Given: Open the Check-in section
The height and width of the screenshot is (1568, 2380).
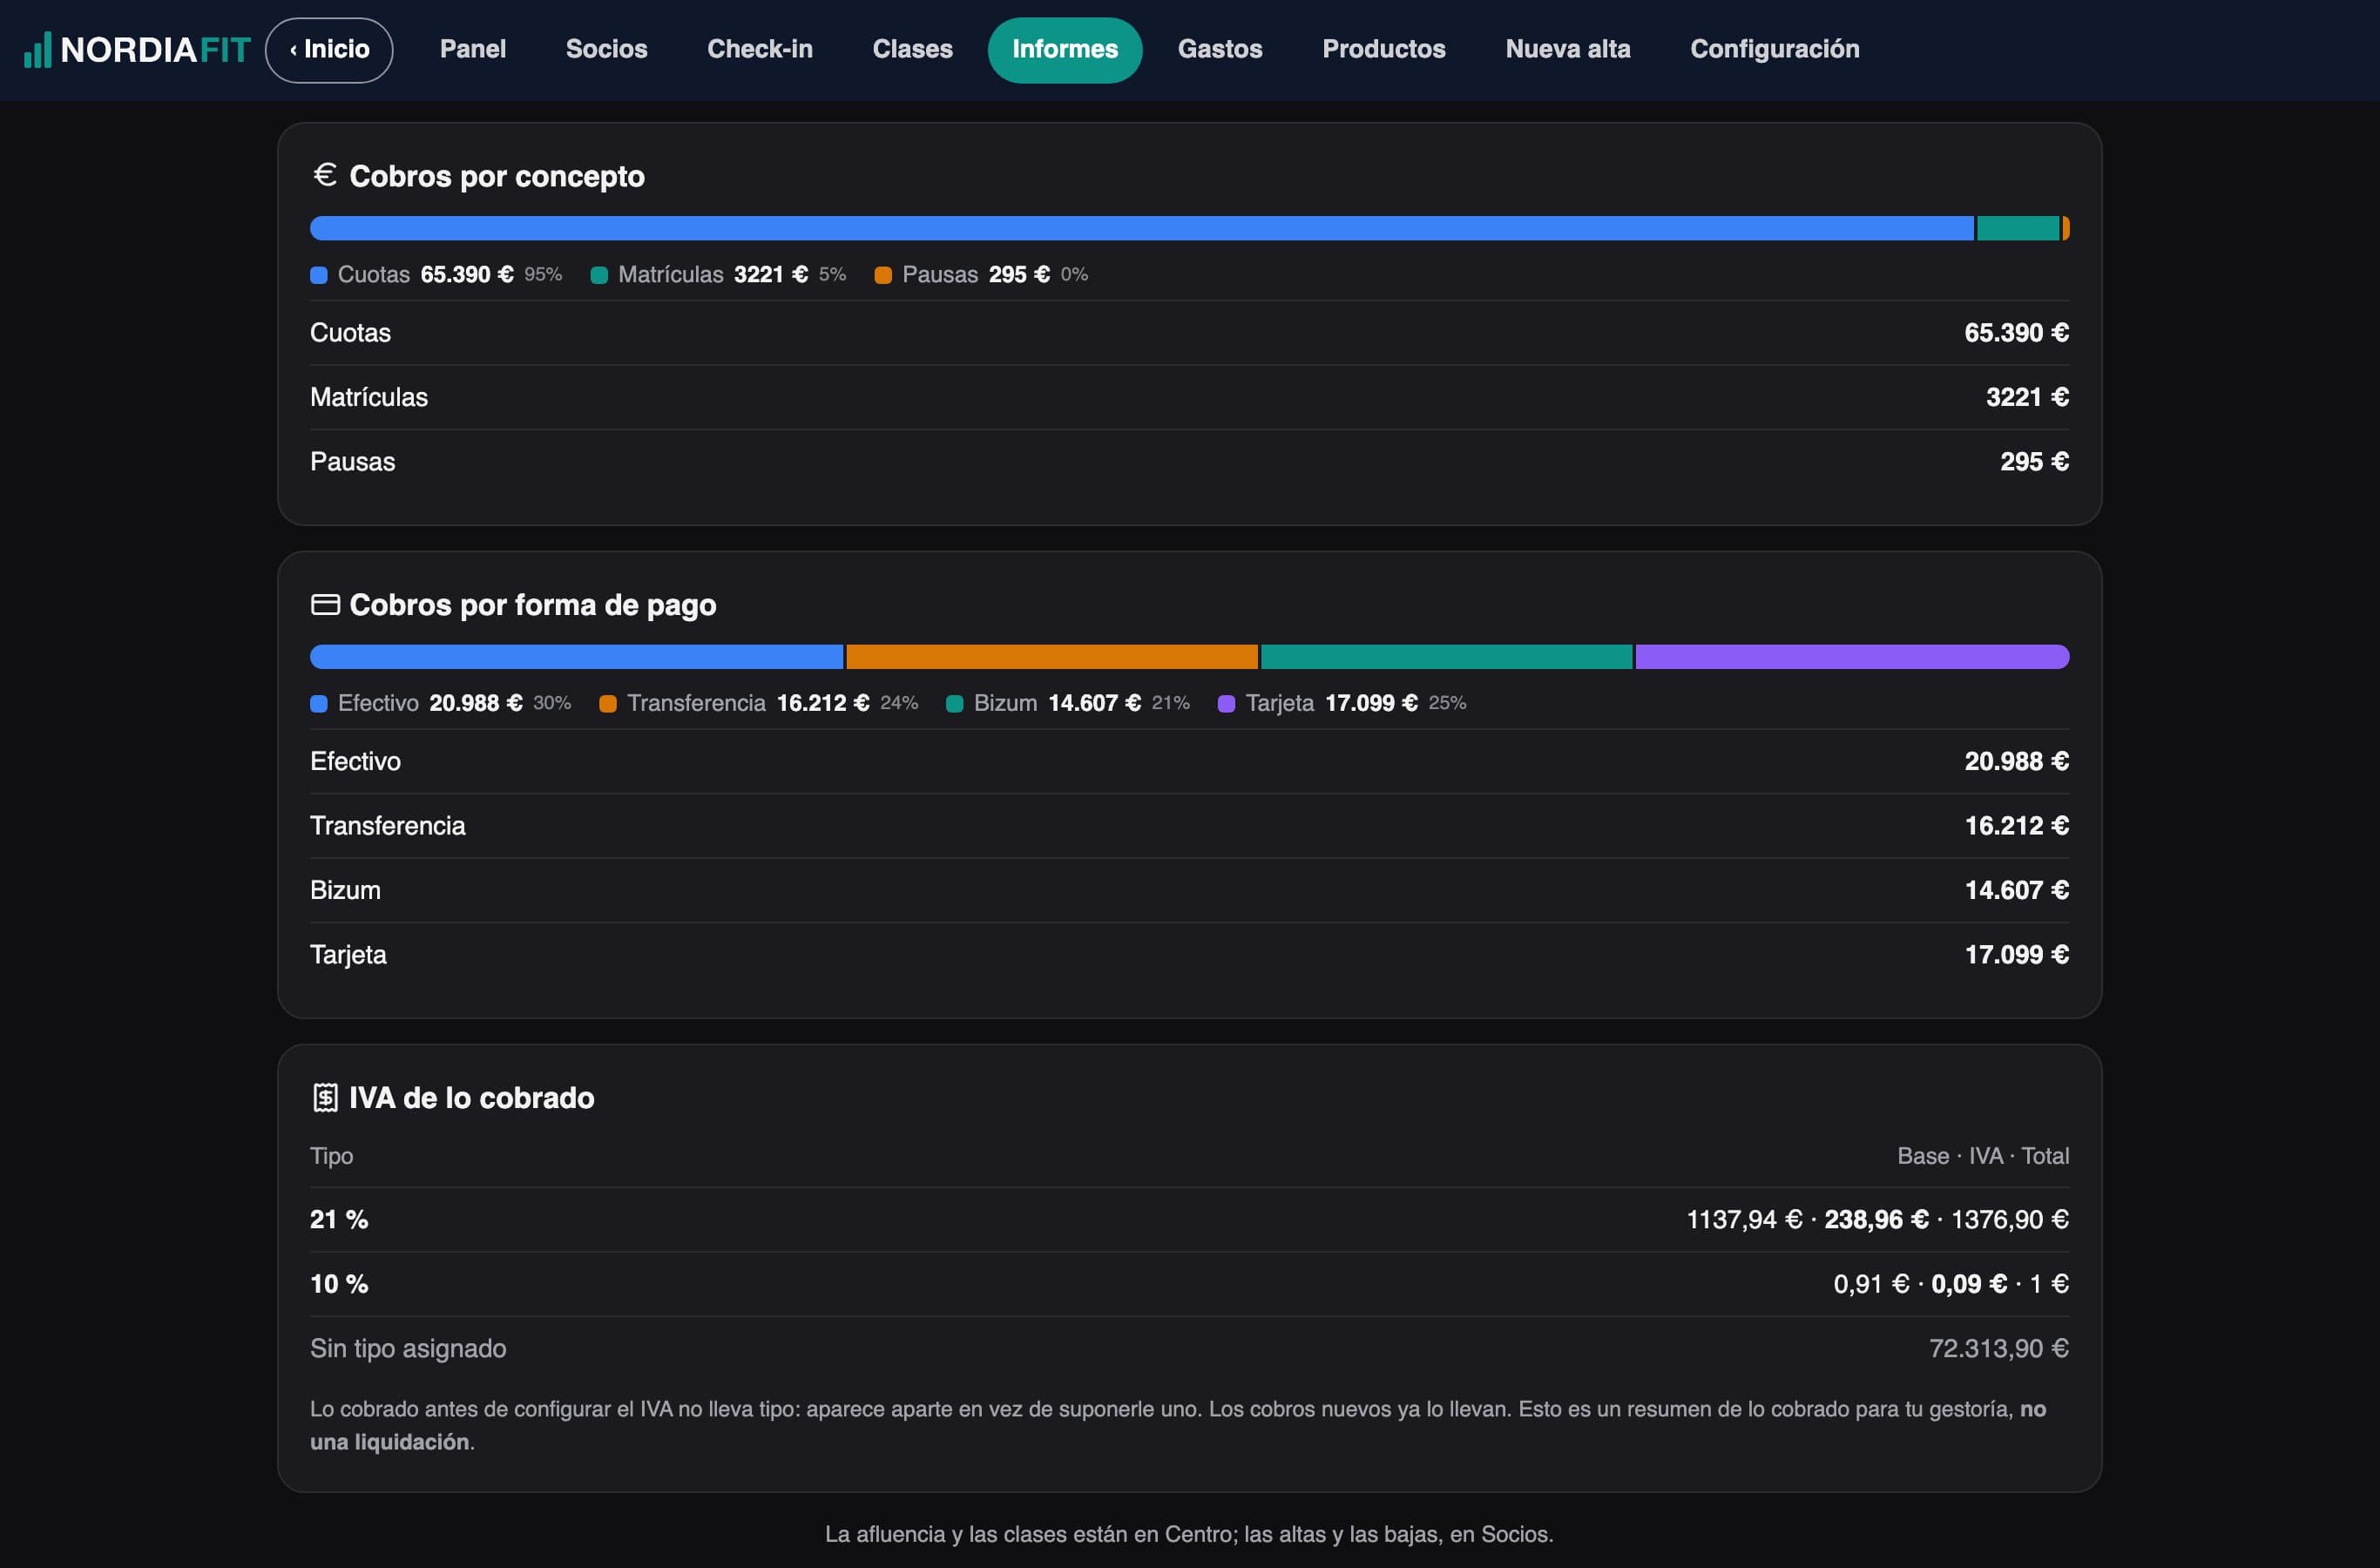Looking at the screenshot, I should (x=760, y=50).
